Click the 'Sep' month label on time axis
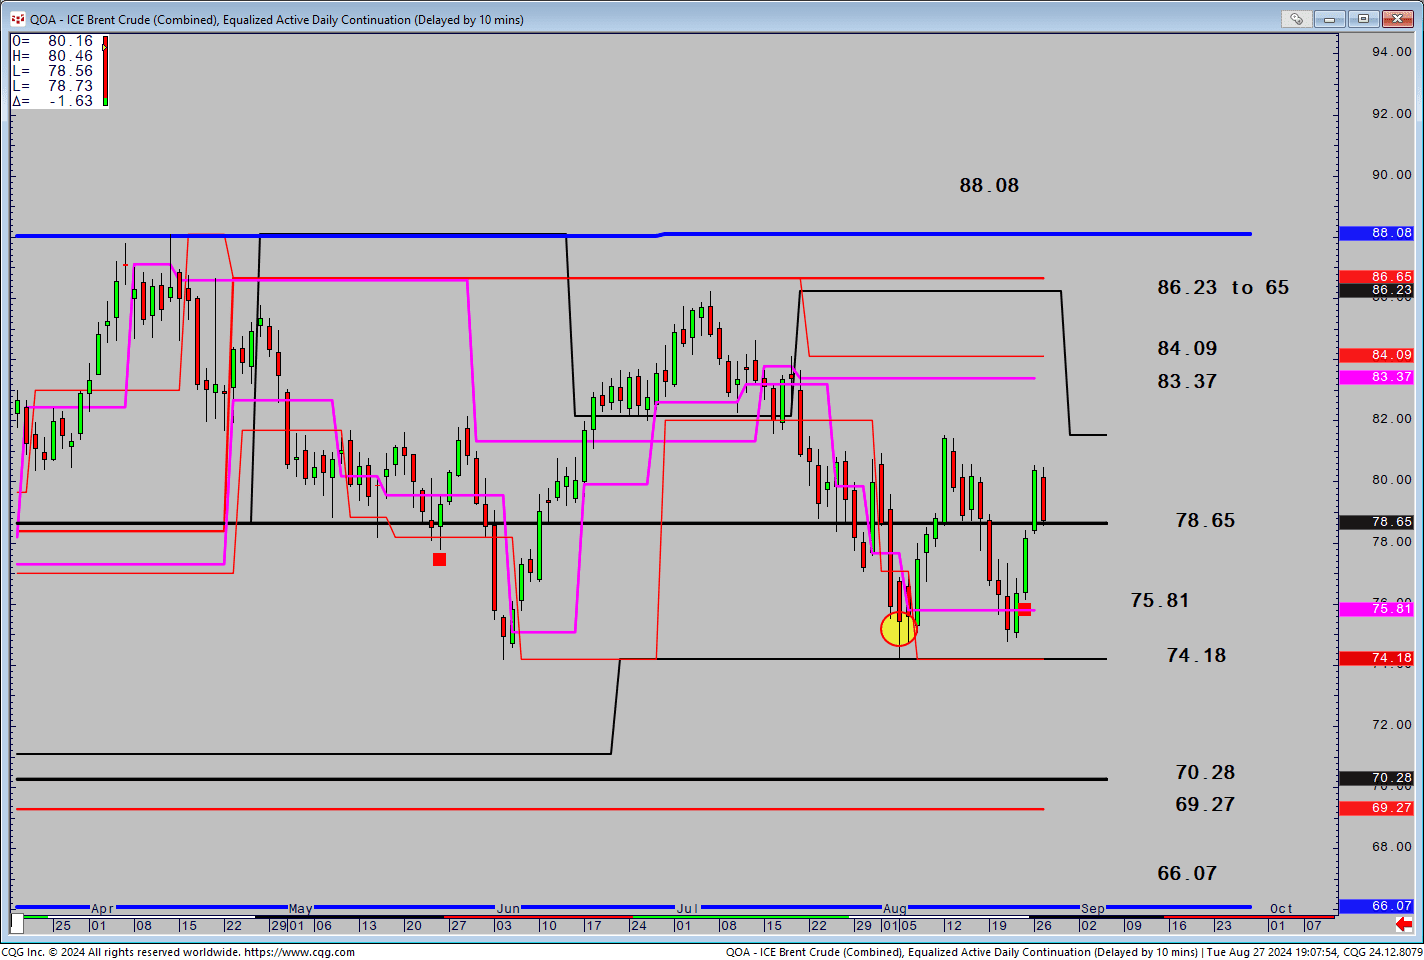 [x=1093, y=909]
